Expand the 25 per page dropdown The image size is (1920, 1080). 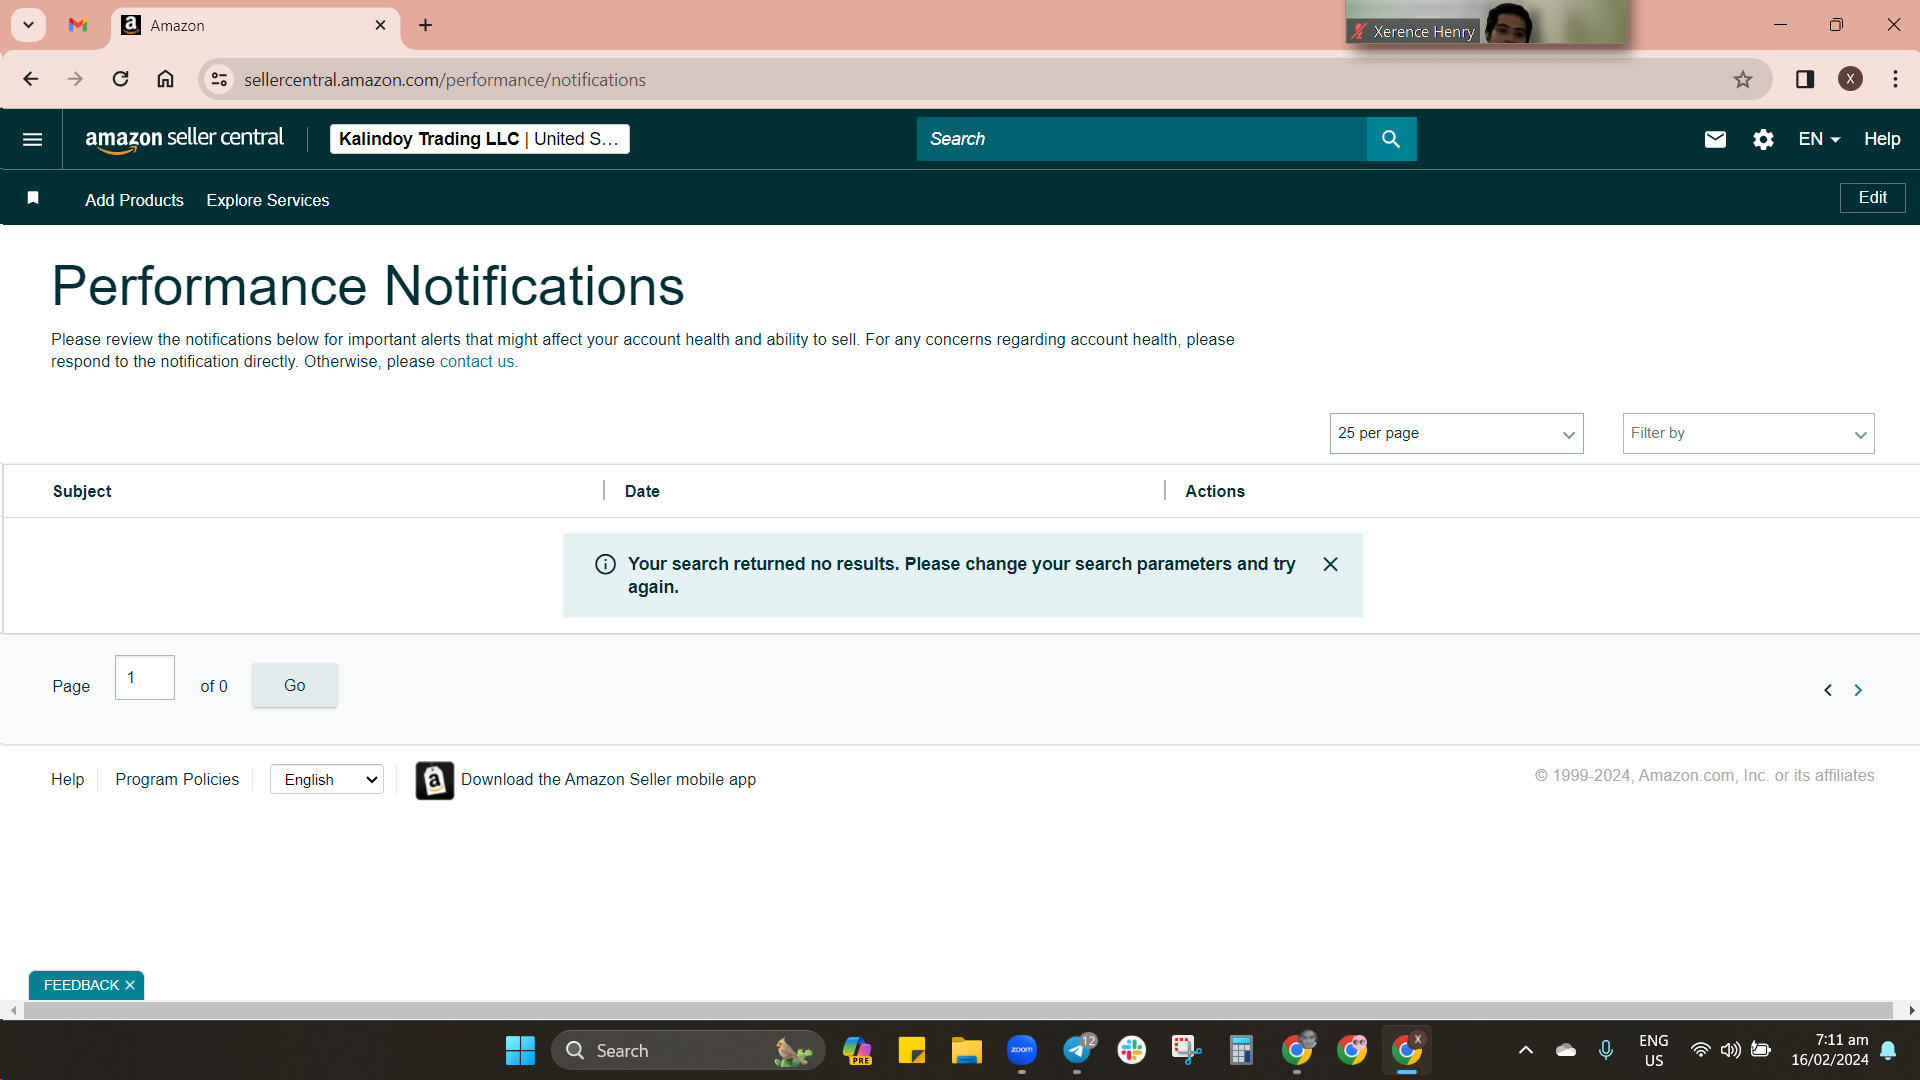1457,433
